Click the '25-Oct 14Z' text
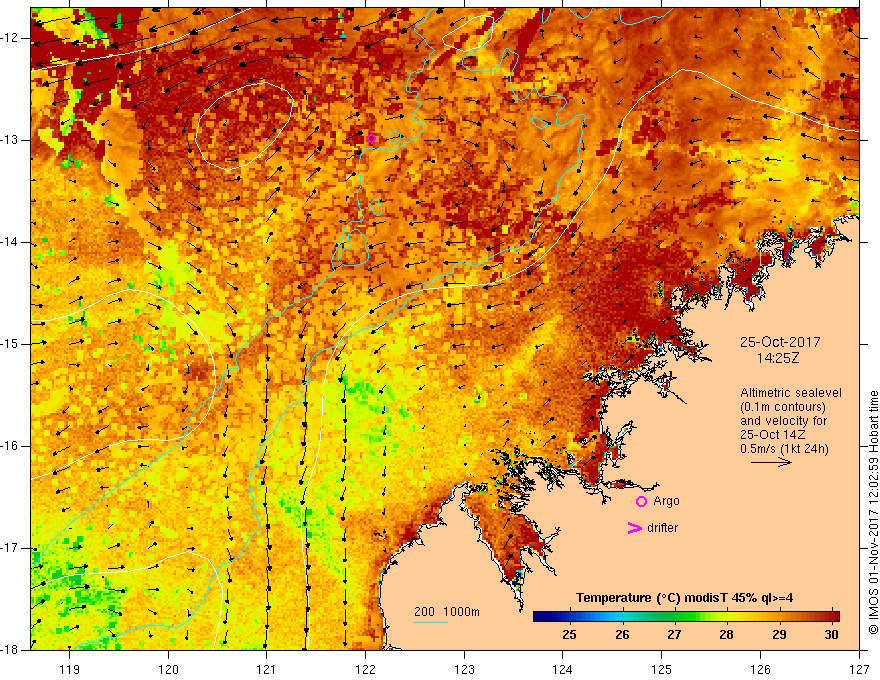This screenshot has height=680, width=880. (x=774, y=435)
